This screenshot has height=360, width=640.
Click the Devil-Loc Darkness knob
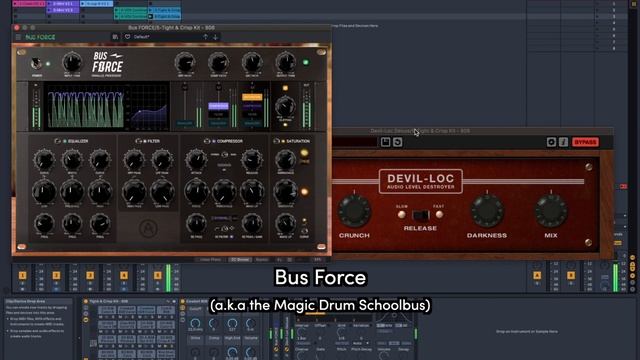(487, 211)
